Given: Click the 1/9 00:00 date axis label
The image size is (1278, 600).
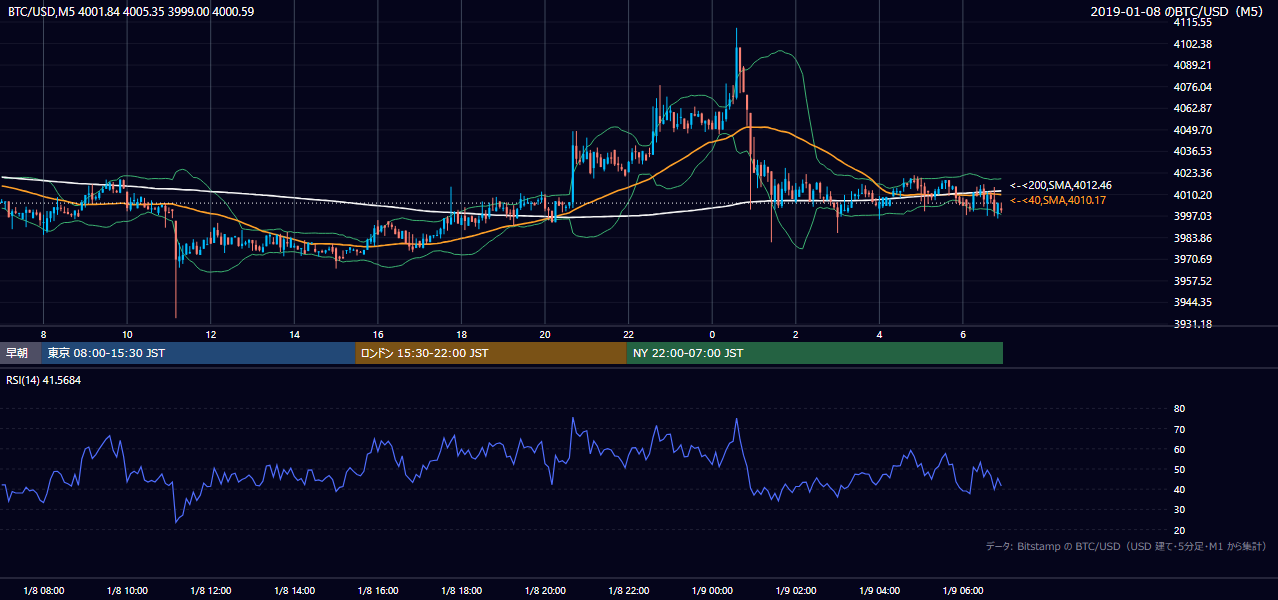Looking at the screenshot, I should tap(713, 591).
